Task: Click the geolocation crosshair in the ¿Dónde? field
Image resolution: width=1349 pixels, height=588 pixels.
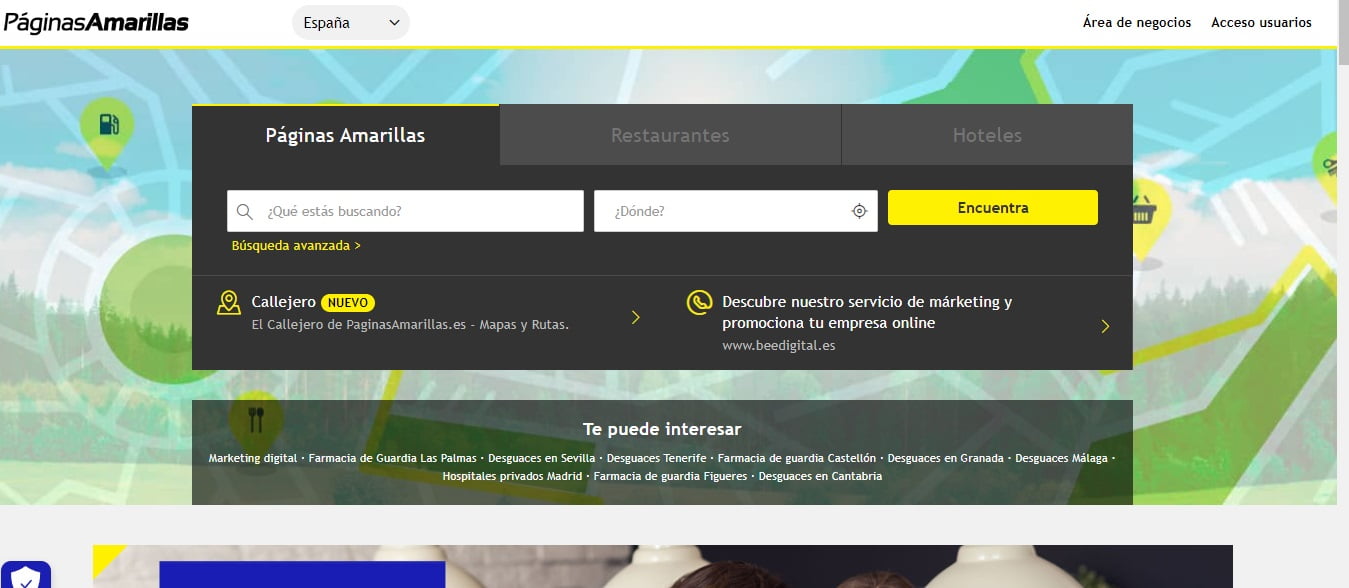Action: point(859,211)
